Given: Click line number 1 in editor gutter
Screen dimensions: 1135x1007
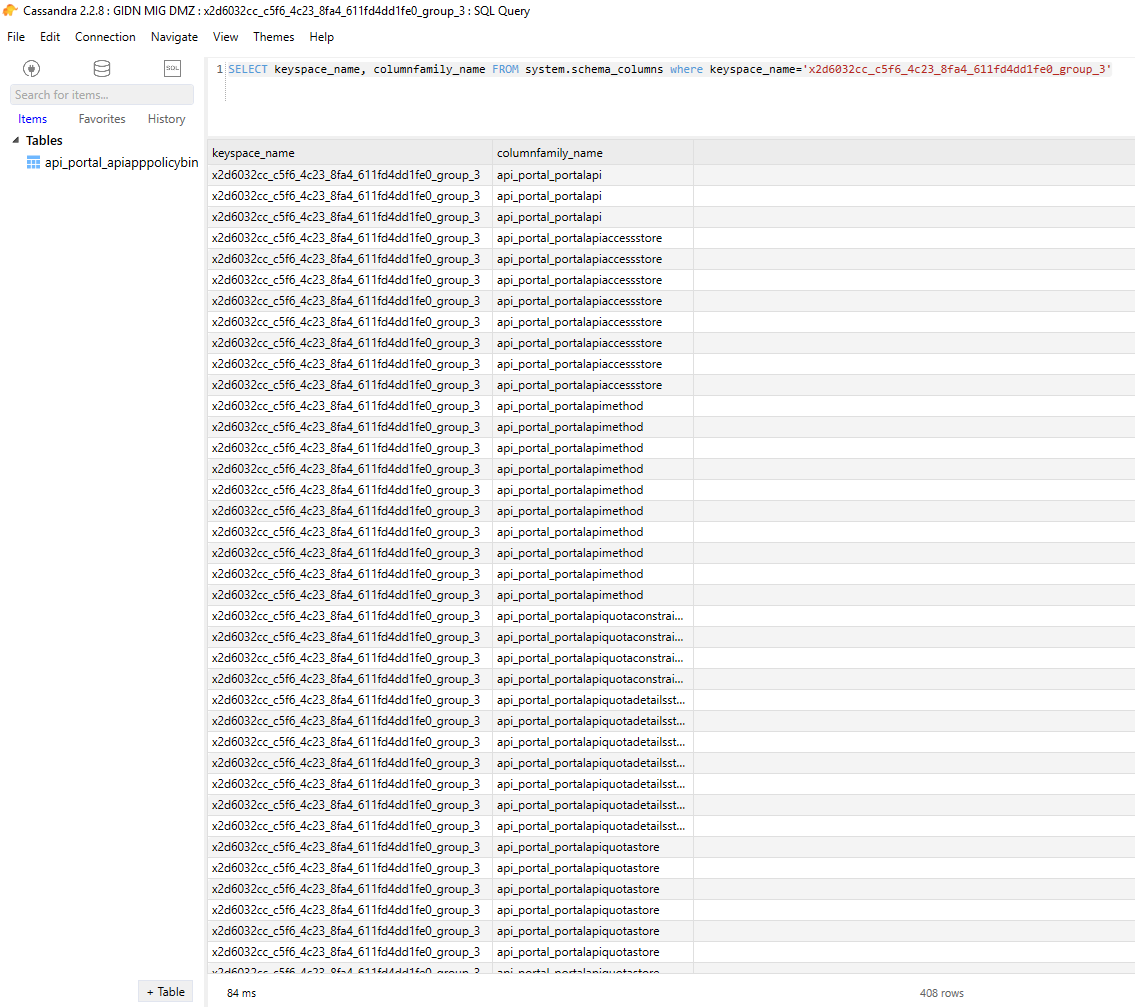Looking at the screenshot, I should pyautogui.click(x=219, y=69).
